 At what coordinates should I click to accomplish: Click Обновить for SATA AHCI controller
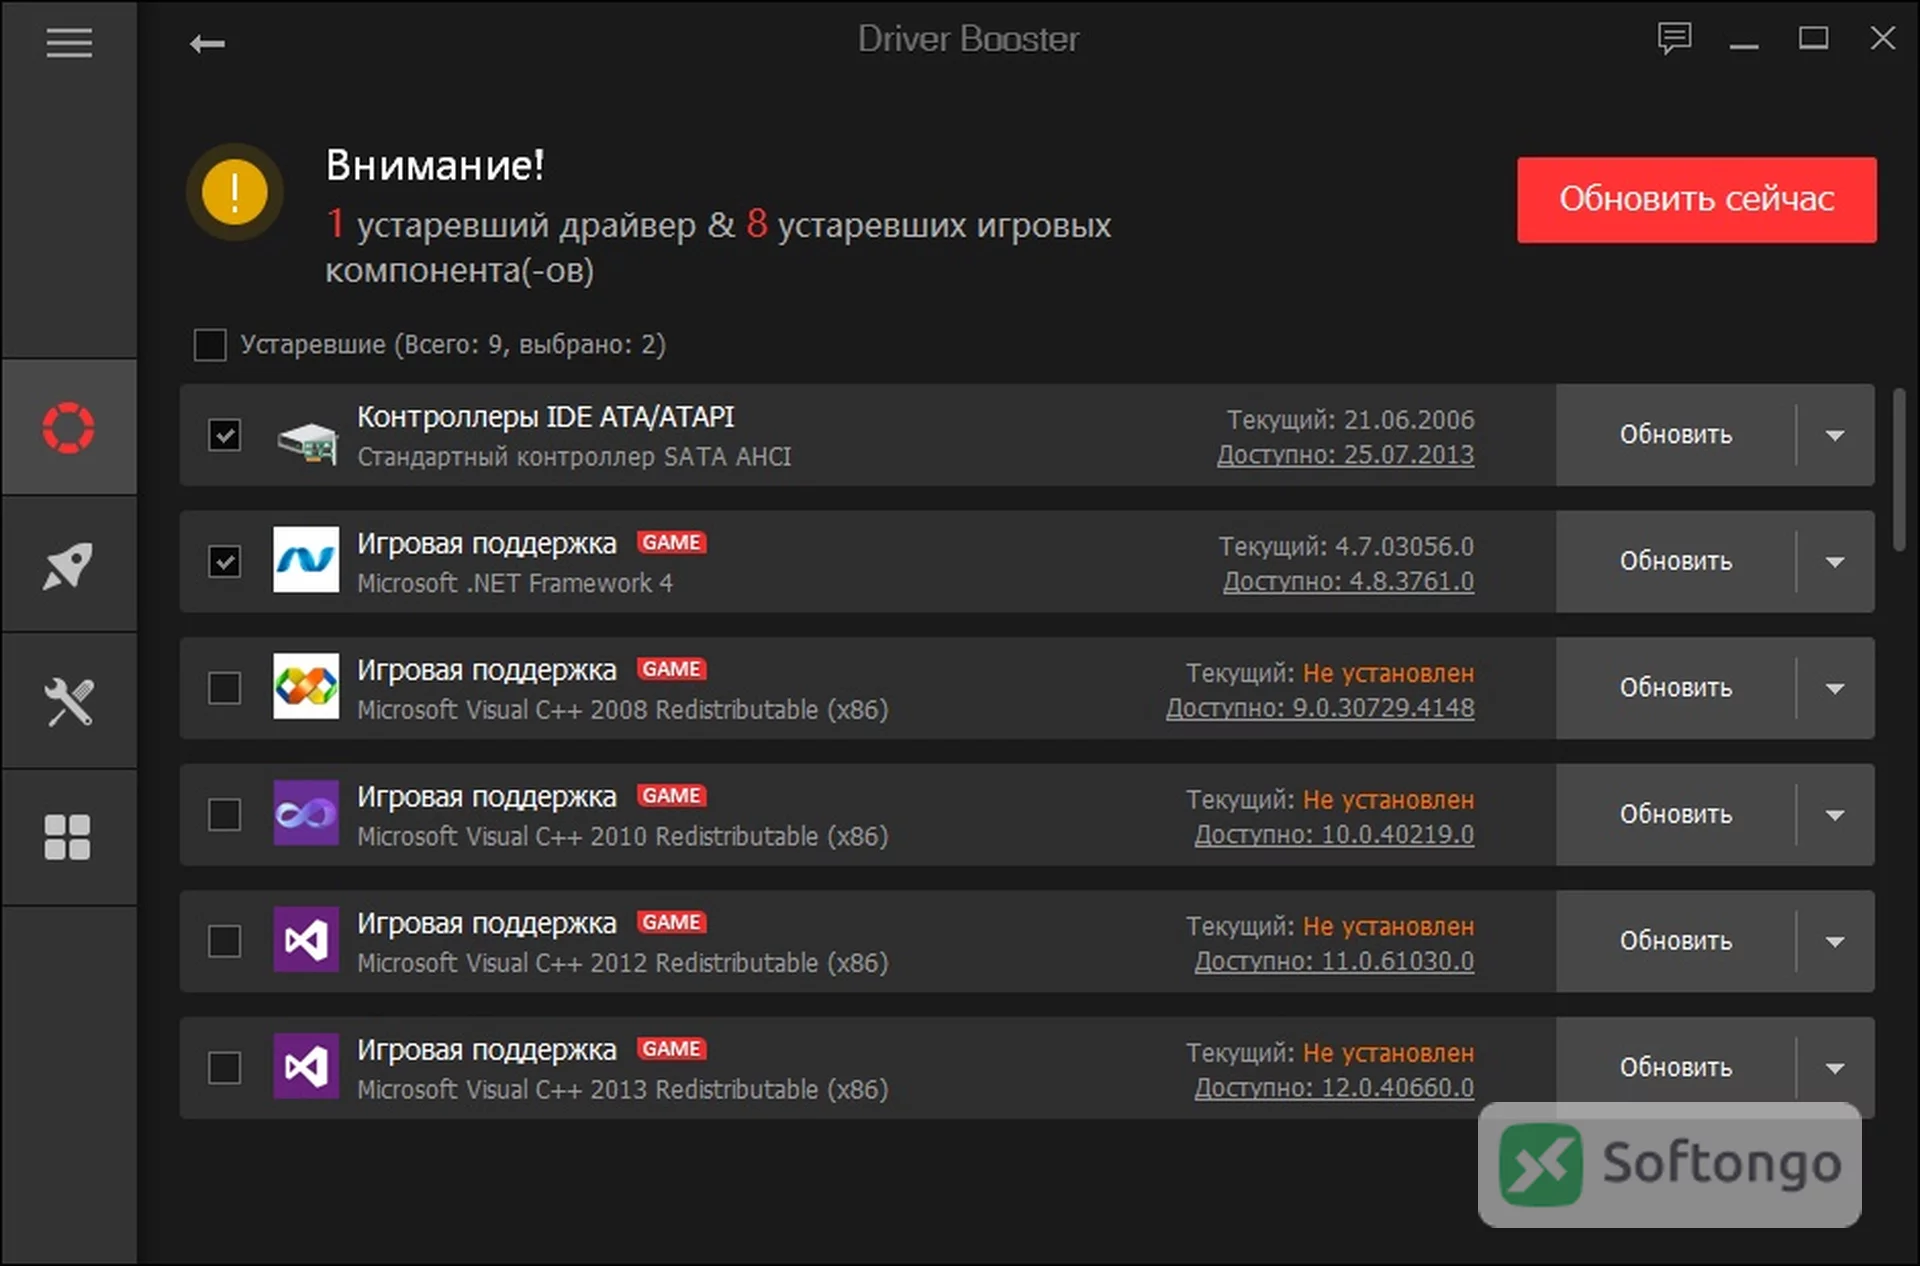tap(1676, 435)
